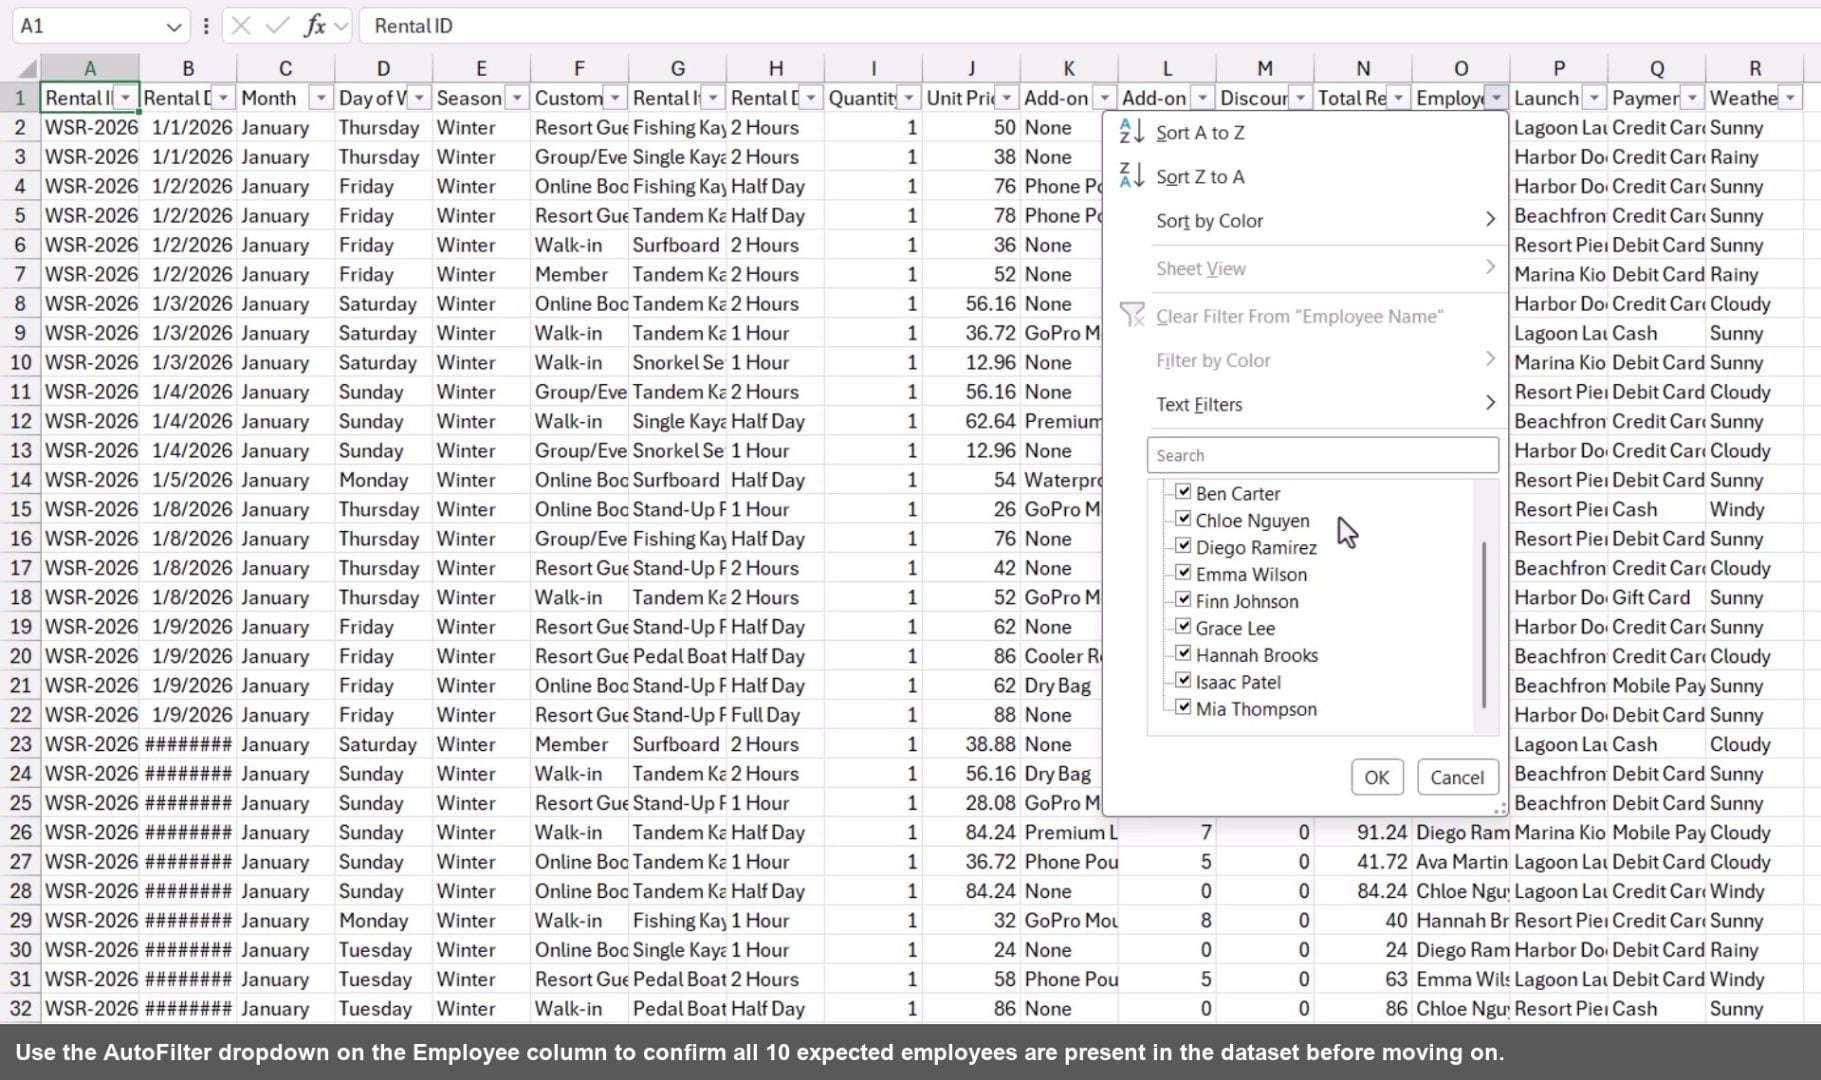
Task: Uncheck the Emma Wilson checkbox
Action: [1183, 573]
